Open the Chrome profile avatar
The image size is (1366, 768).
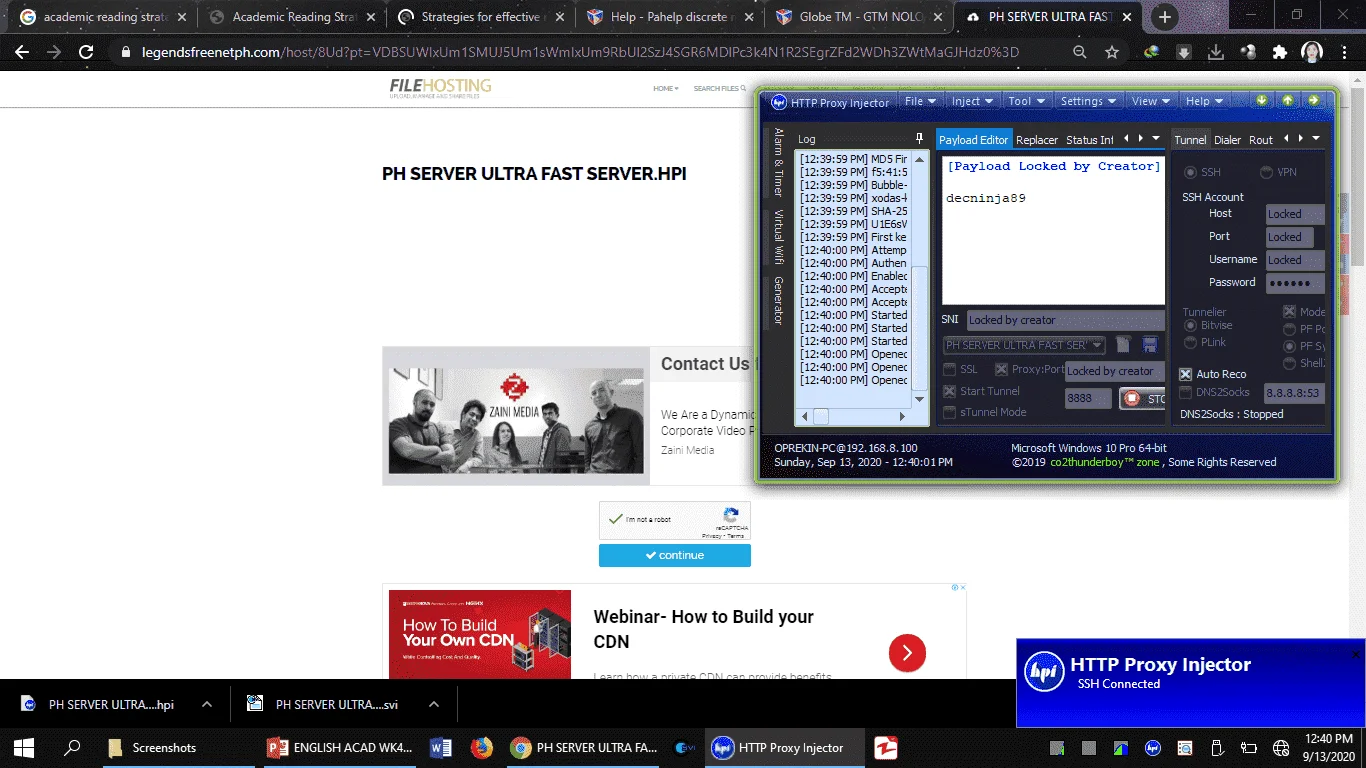point(1313,52)
